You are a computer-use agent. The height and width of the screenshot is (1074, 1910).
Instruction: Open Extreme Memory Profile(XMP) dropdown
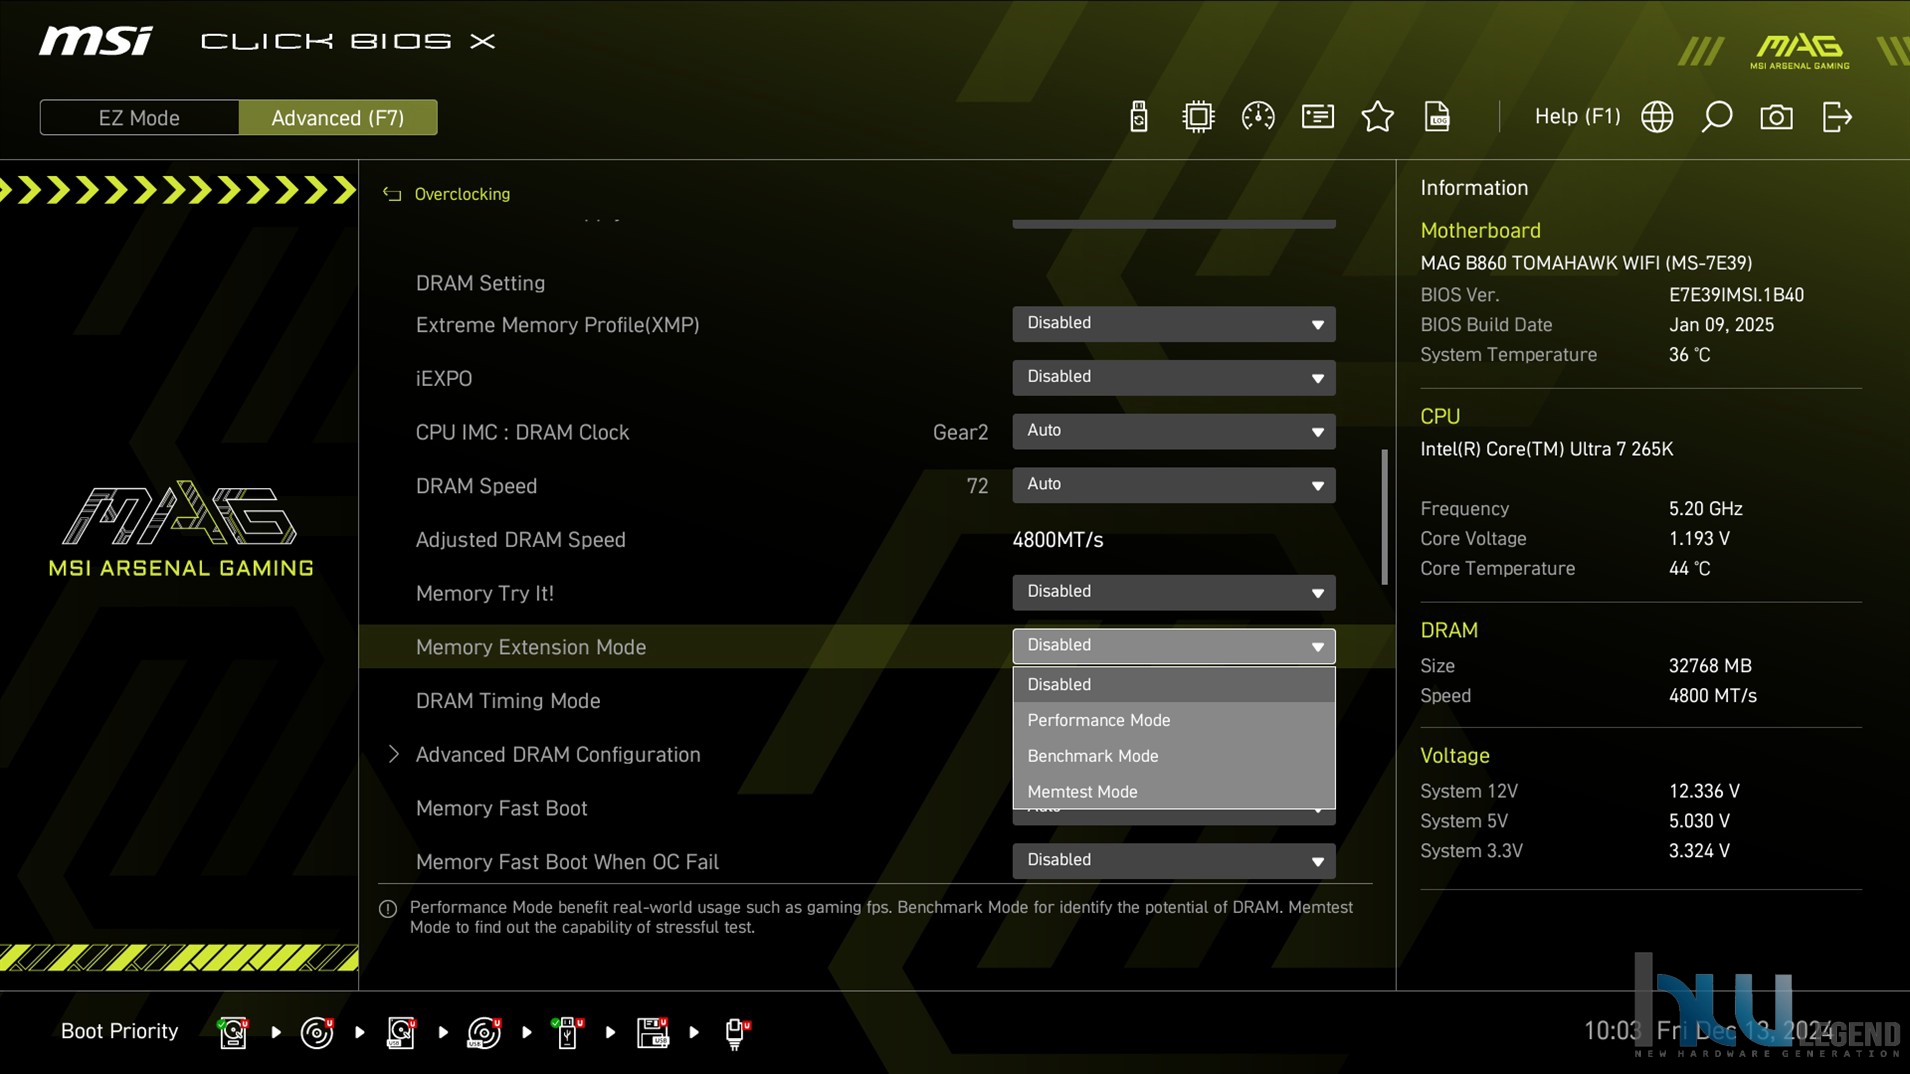pos(1173,324)
